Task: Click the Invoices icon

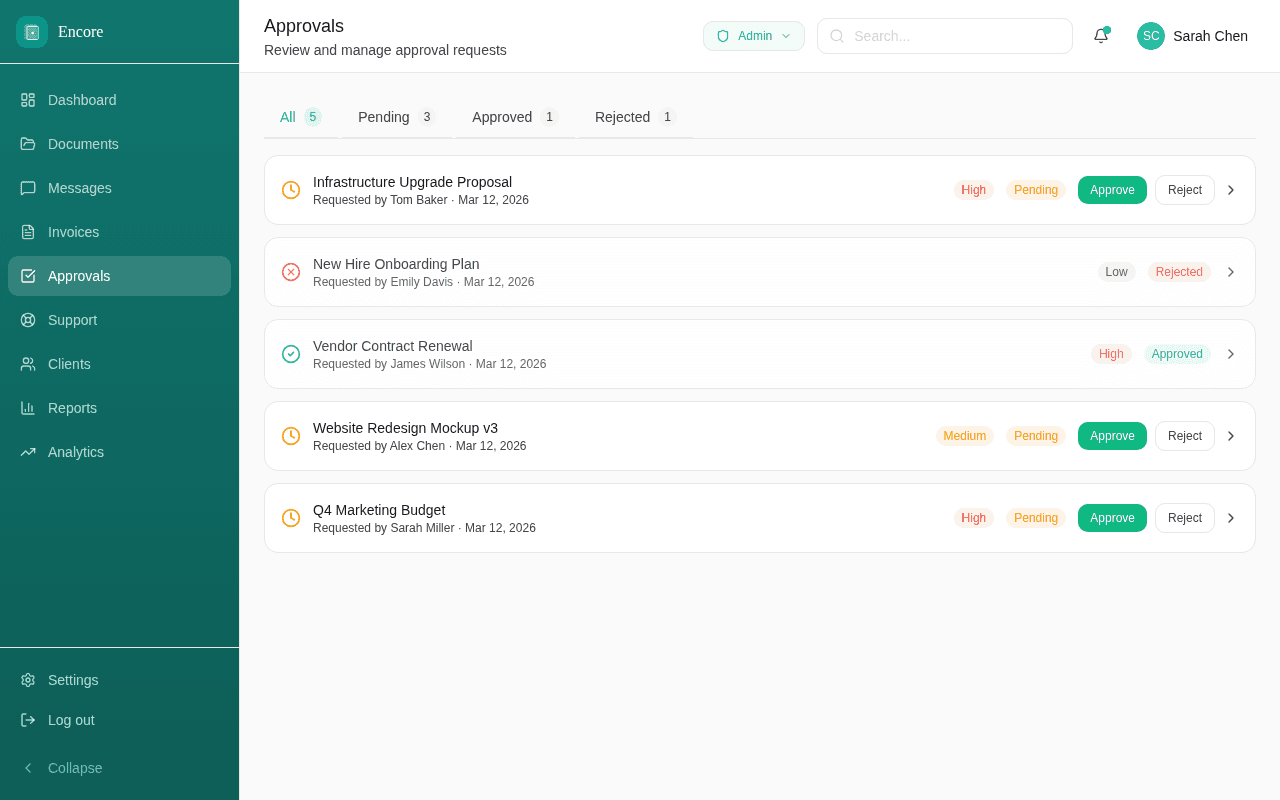Action: coord(27,232)
